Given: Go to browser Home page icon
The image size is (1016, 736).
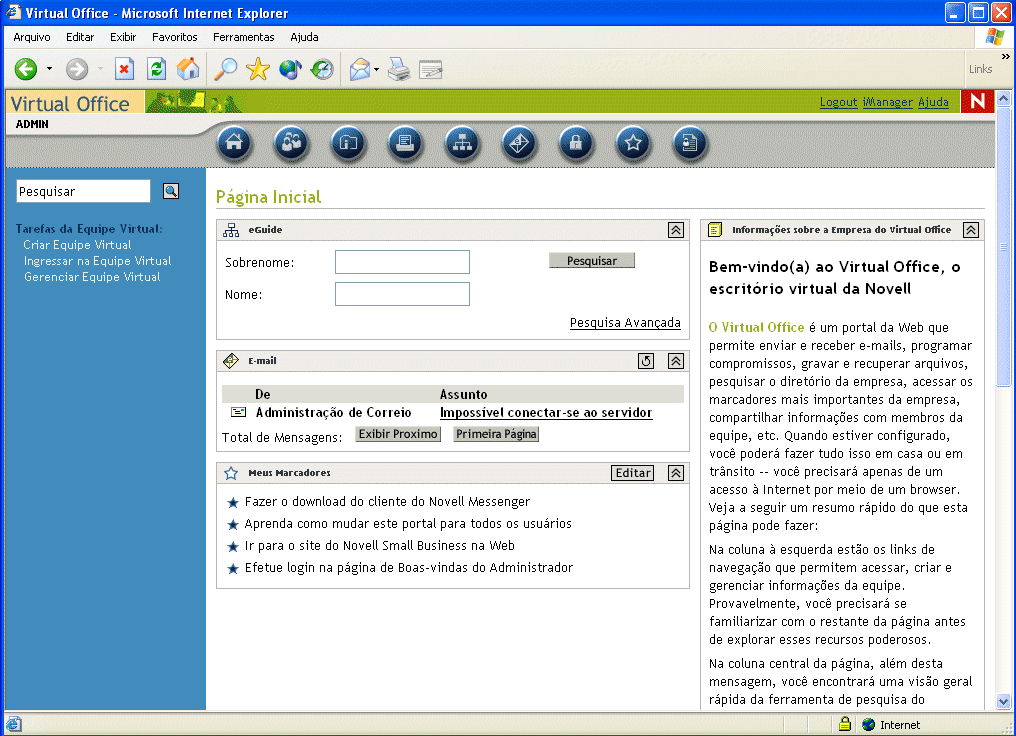Looking at the screenshot, I should [189, 69].
